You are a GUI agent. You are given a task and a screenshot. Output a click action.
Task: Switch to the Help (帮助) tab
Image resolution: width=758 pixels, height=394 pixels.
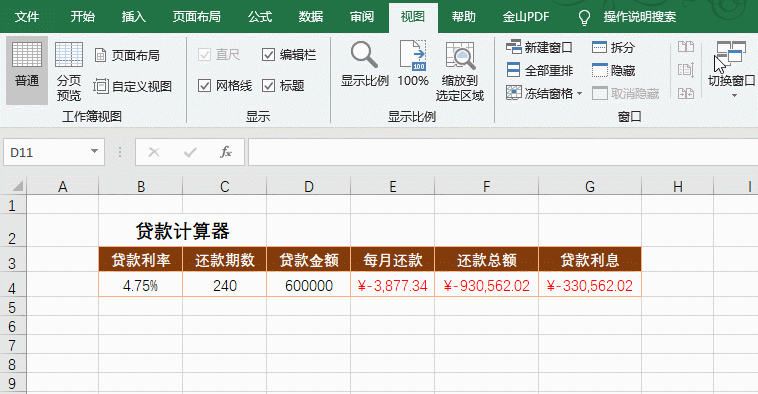pos(464,17)
